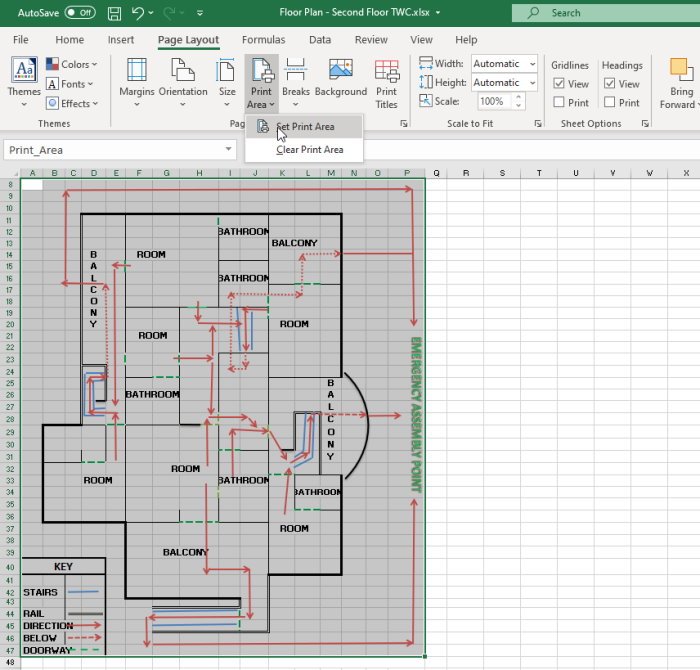Click the Effects button
This screenshot has height=670, width=700.
click(70, 103)
